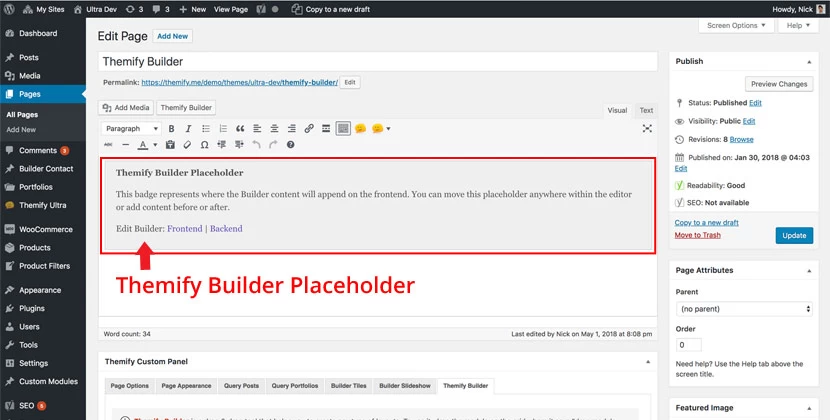Click the clear formatting eraser icon
The image size is (830, 420).
[187, 145]
